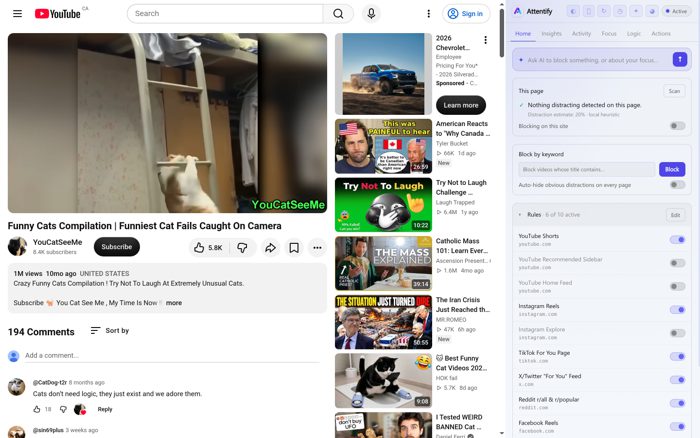The image size is (700, 438).
Task: Start voice search with microphone icon
Action: (371, 14)
